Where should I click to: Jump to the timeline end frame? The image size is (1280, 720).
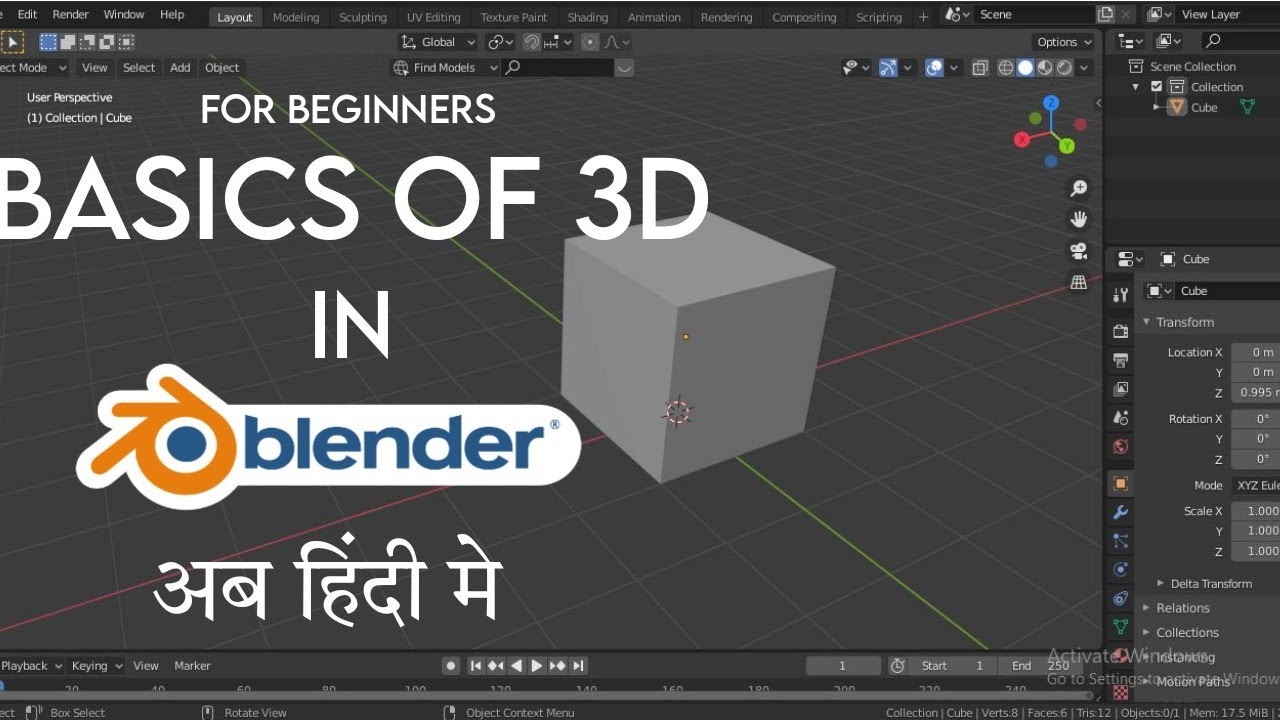[578, 666]
